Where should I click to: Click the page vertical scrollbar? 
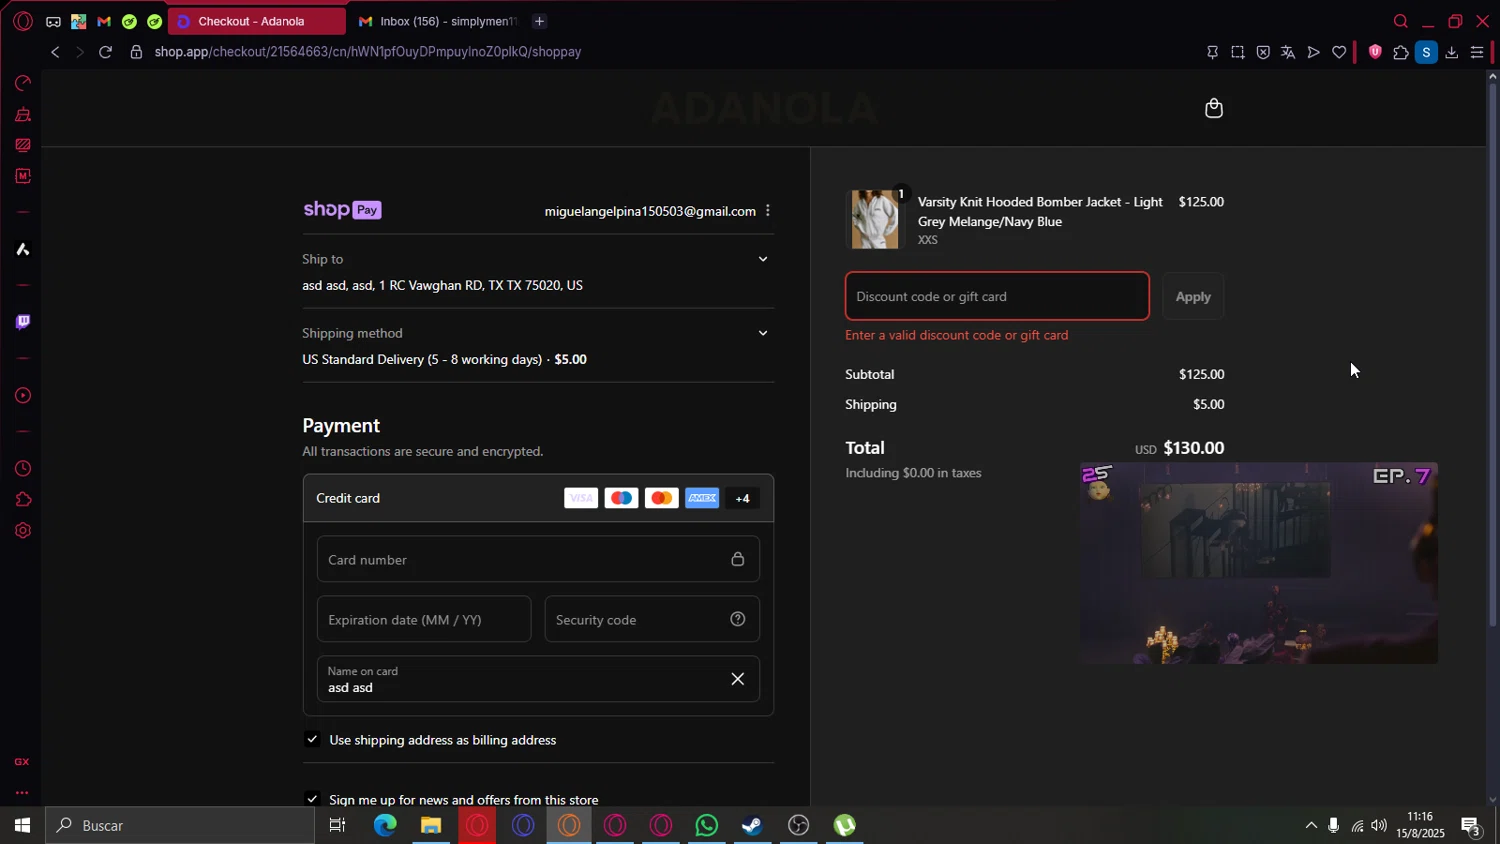click(x=1493, y=354)
